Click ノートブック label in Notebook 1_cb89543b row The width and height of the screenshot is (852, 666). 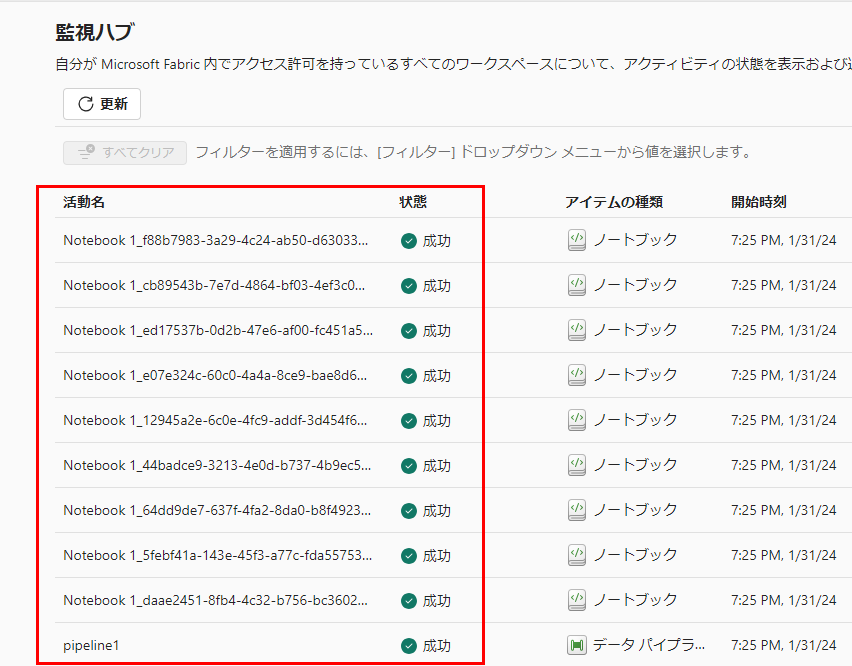click(635, 285)
